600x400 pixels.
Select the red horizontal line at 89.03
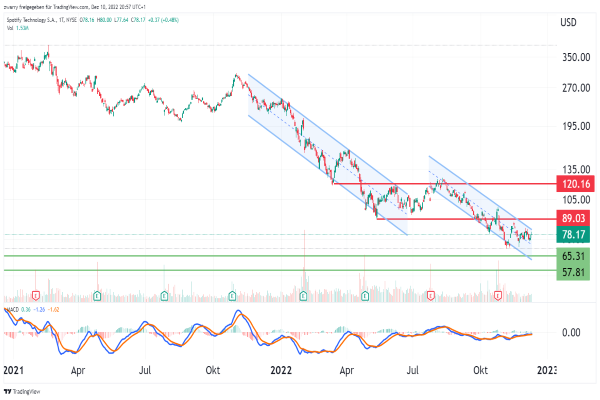(467, 219)
